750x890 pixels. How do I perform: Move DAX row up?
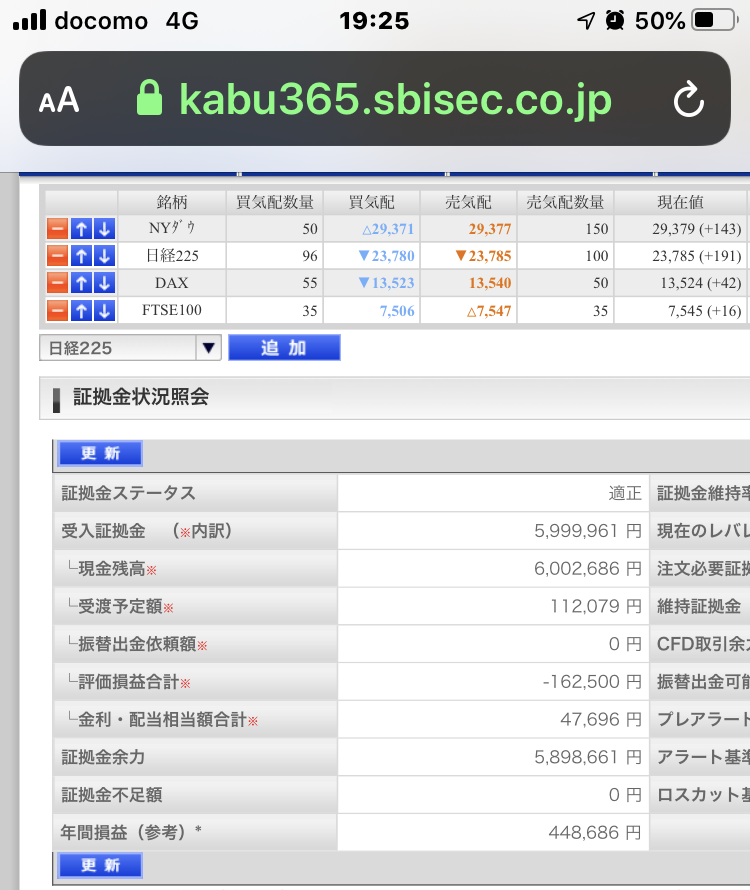81,283
